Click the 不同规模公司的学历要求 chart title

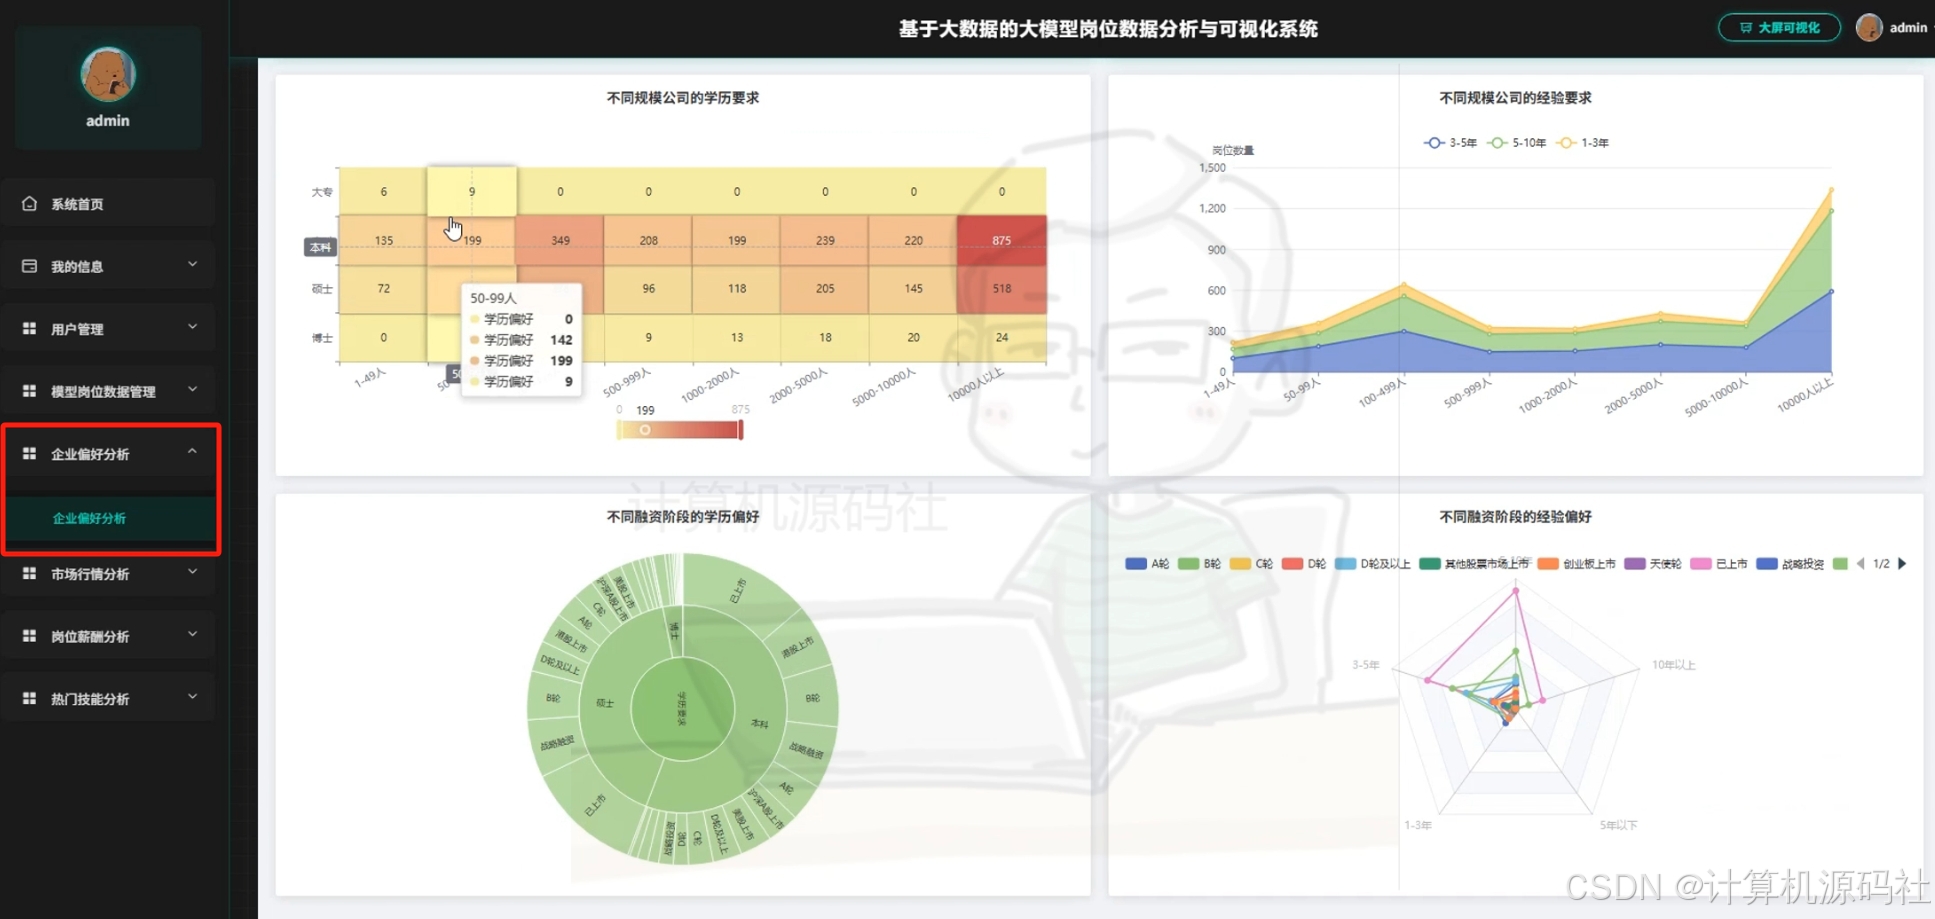683,98
